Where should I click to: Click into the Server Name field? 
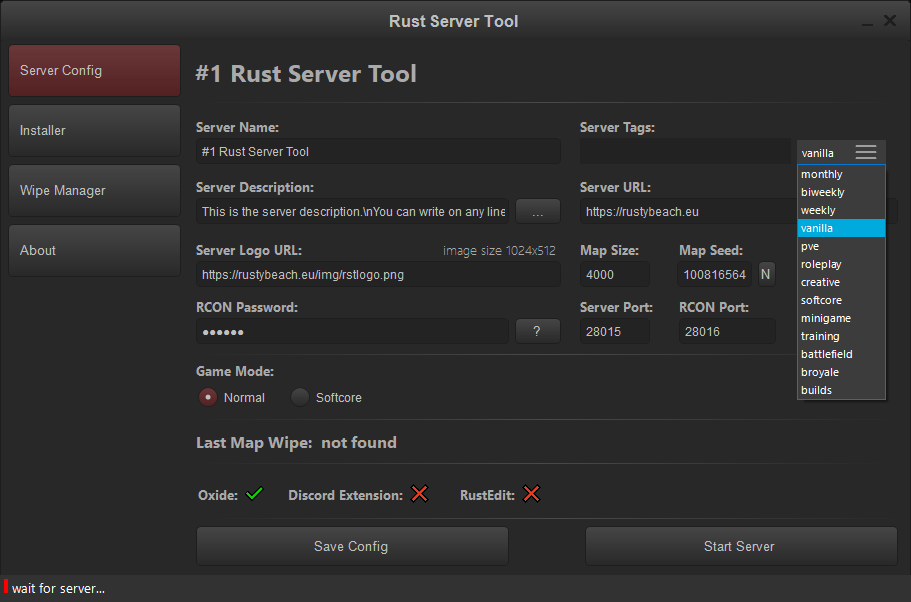point(377,152)
